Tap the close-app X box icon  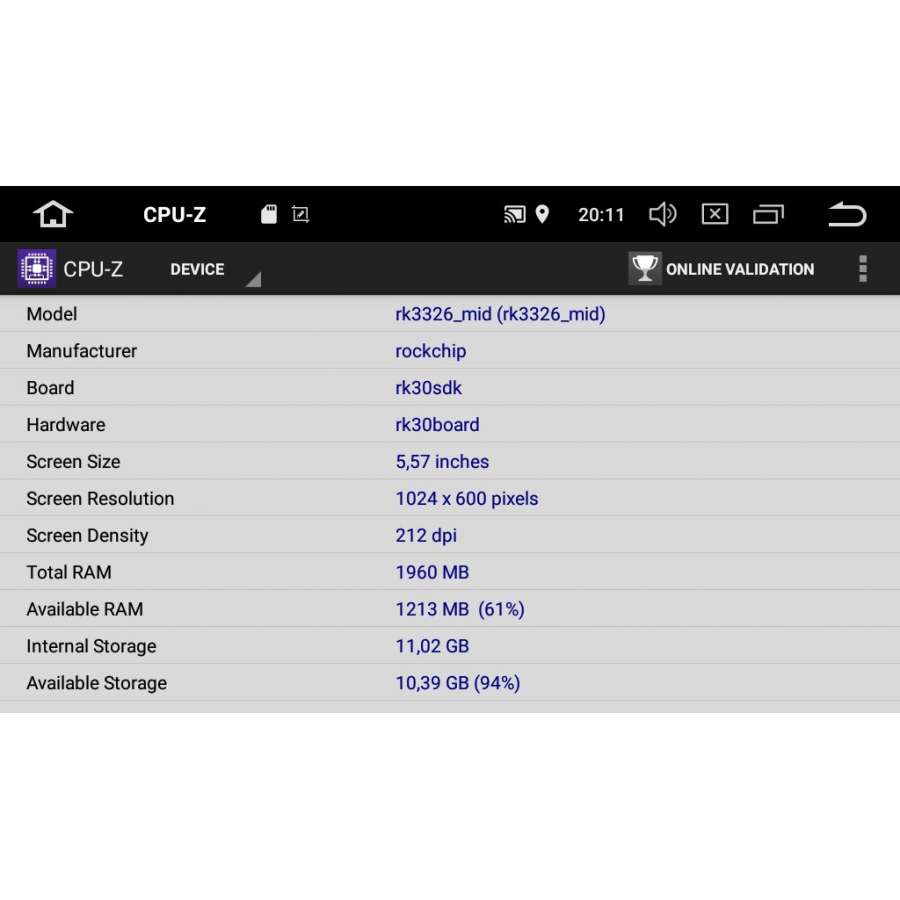[715, 214]
